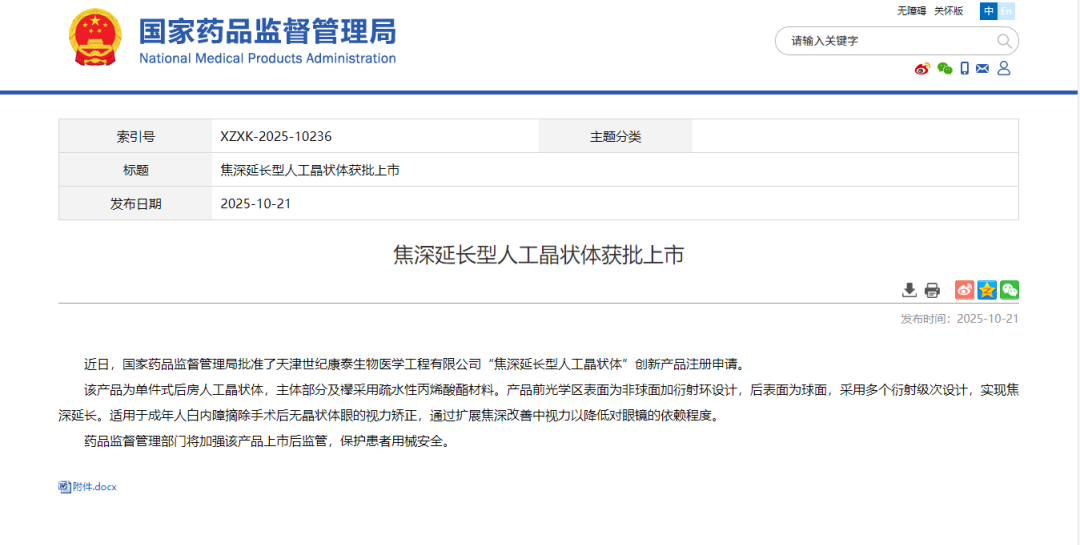
Task: Click the mobile phone icon in header
Action: coord(964,68)
